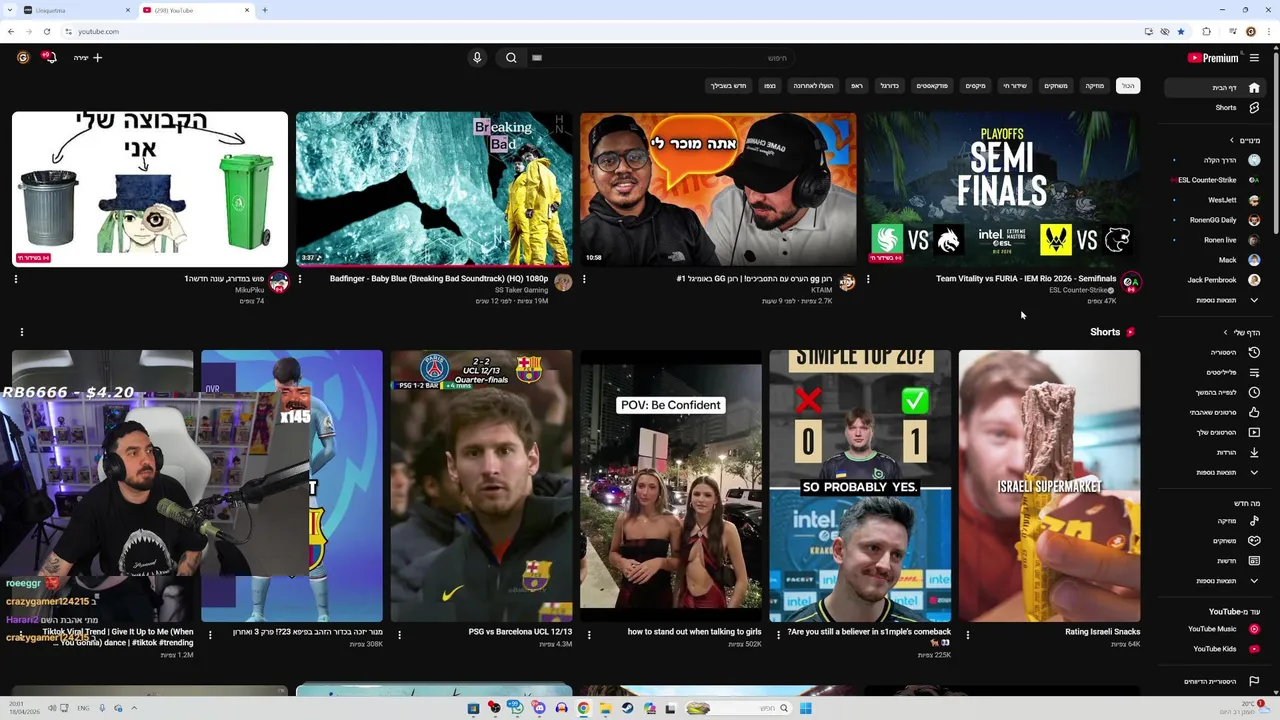Open SS Taker Gaming channel name
Image resolution: width=1280 pixels, height=720 pixels.
pyautogui.click(x=522, y=290)
